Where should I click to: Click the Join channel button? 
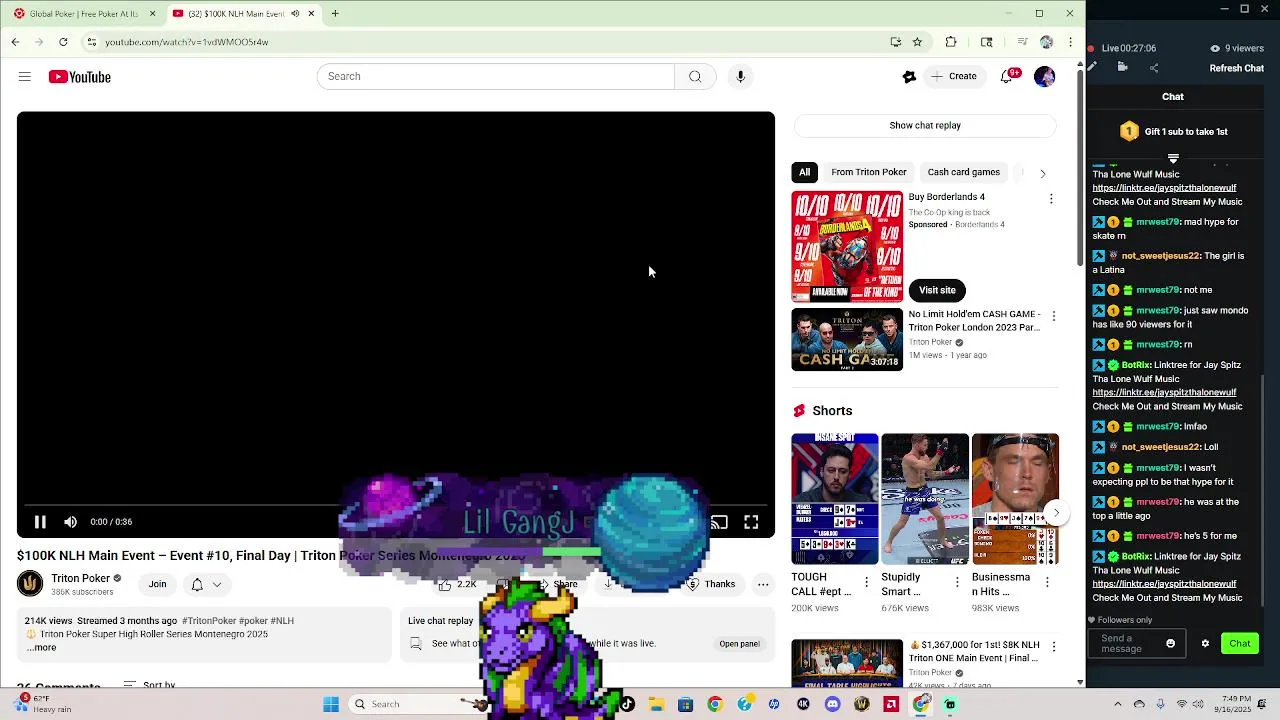157,584
